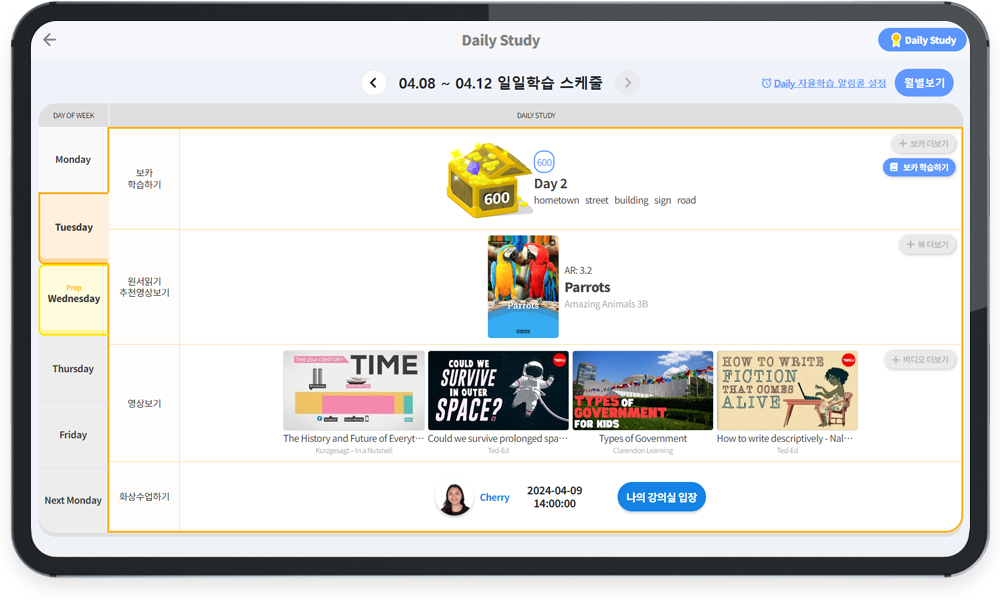
Task: Select the Tuesday tab
Action: coord(73,228)
